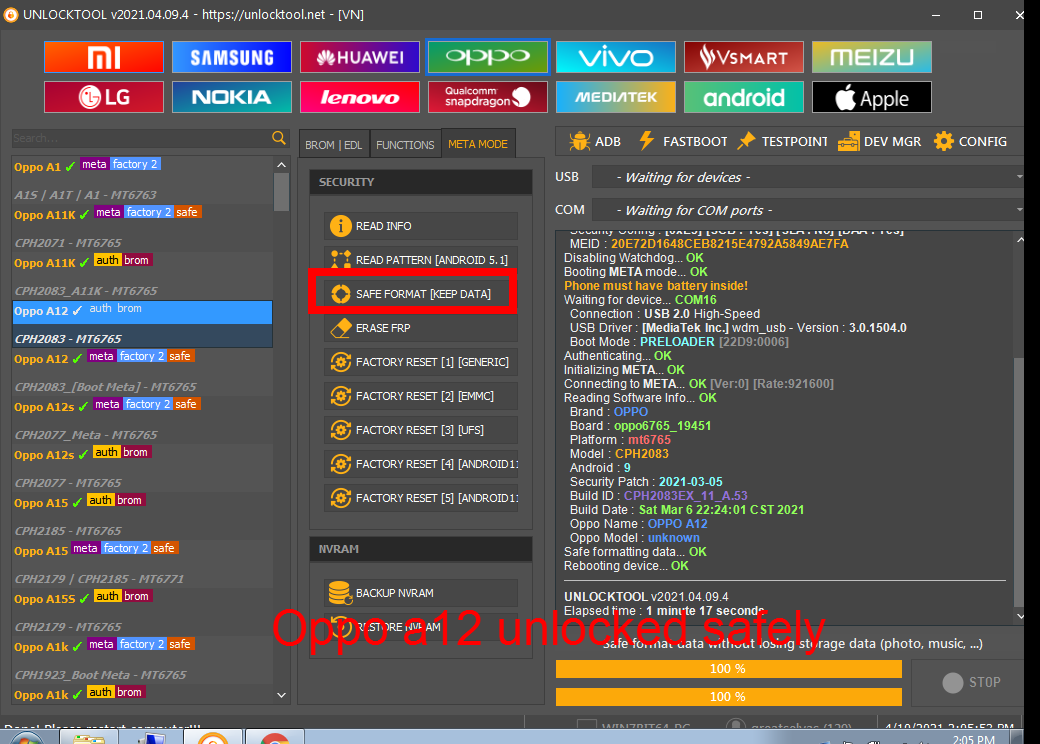Click the 'Phone must have battery inside!' warning
1040x744 pixels.
(x=656, y=286)
